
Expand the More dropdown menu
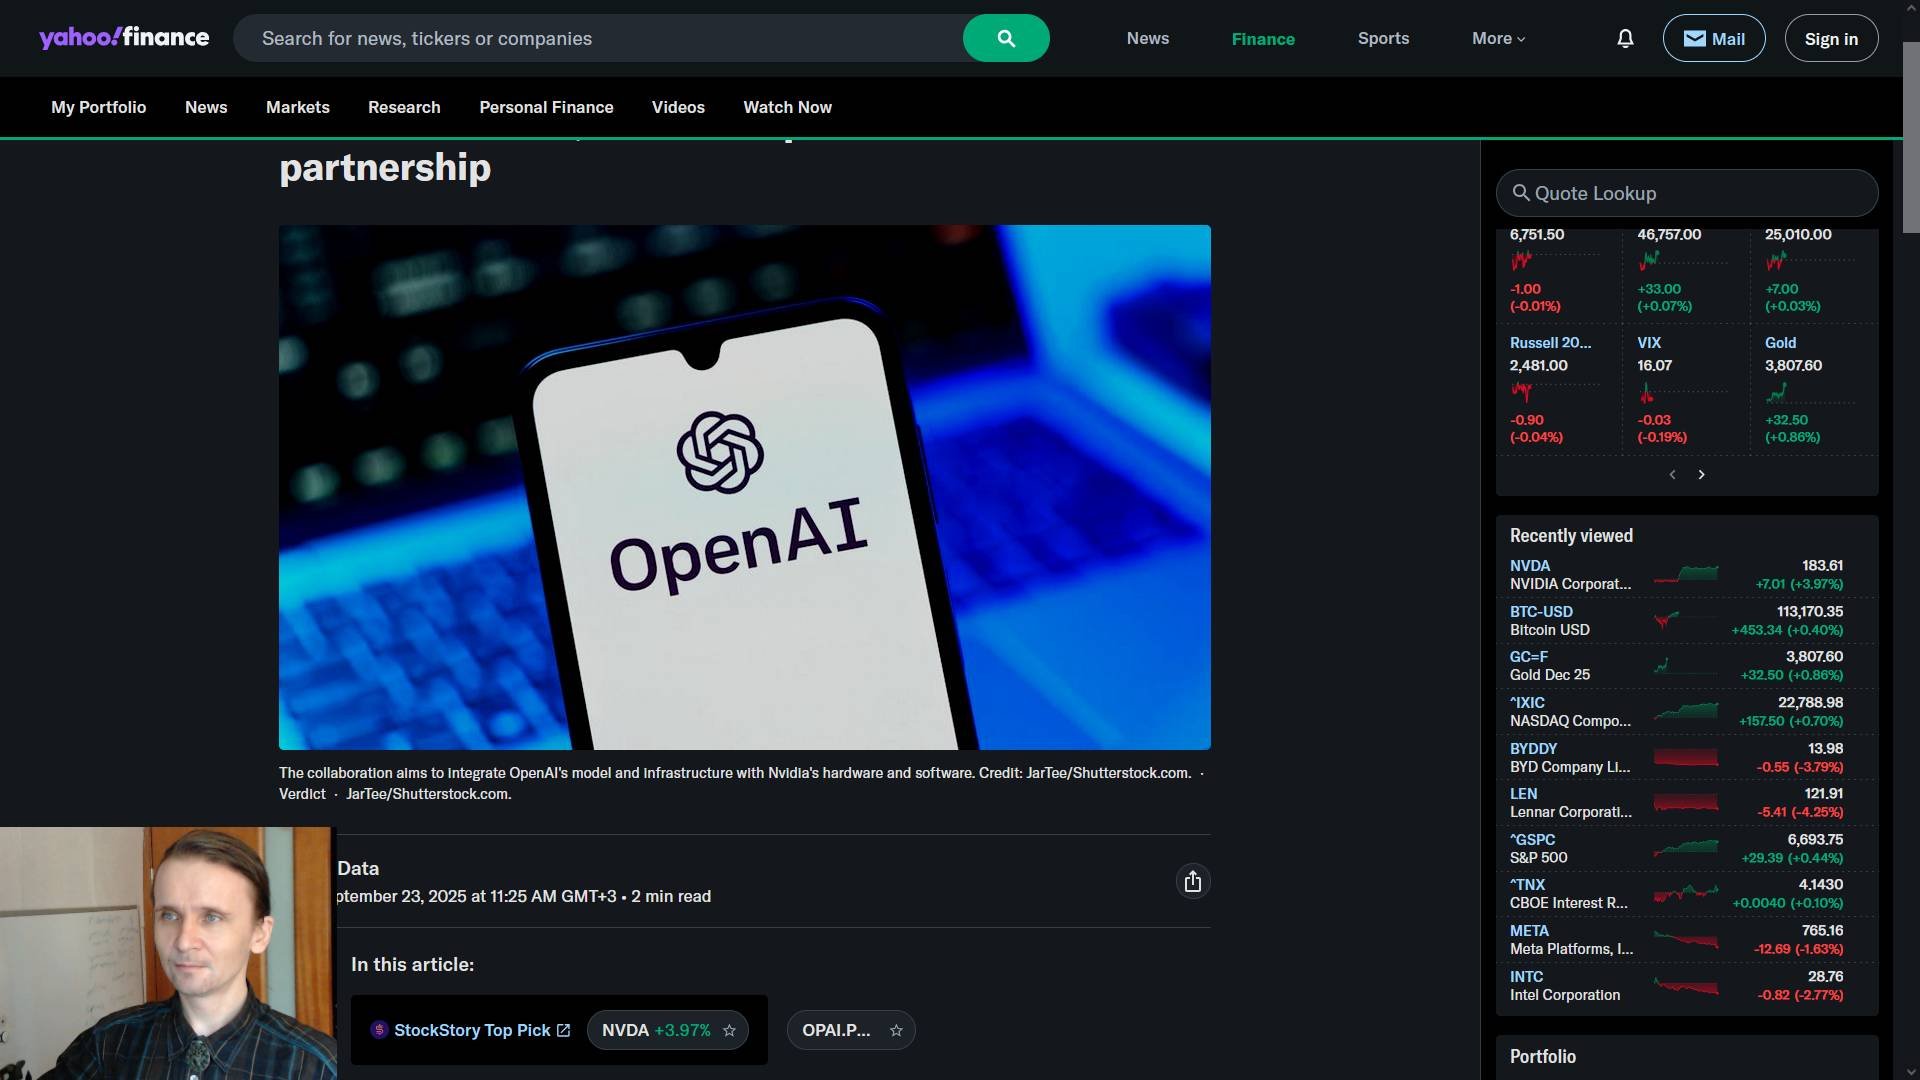coord(1497,39)
